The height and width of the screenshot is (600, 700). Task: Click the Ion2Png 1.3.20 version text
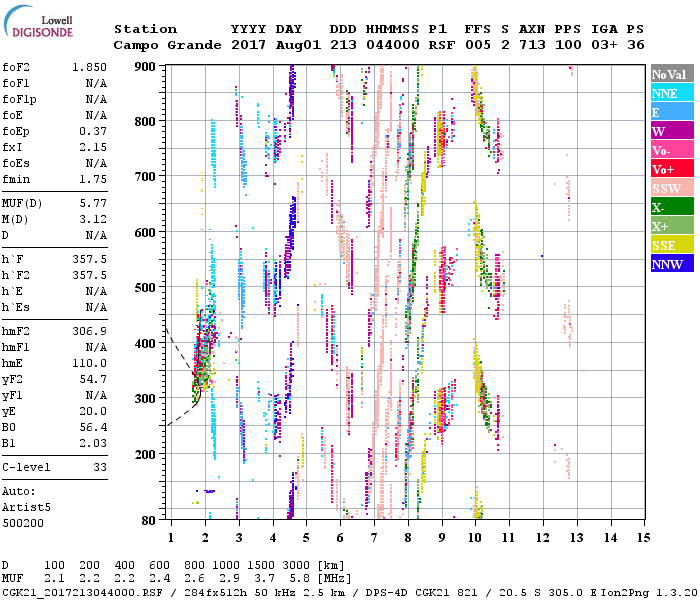(x=650, y=593)
